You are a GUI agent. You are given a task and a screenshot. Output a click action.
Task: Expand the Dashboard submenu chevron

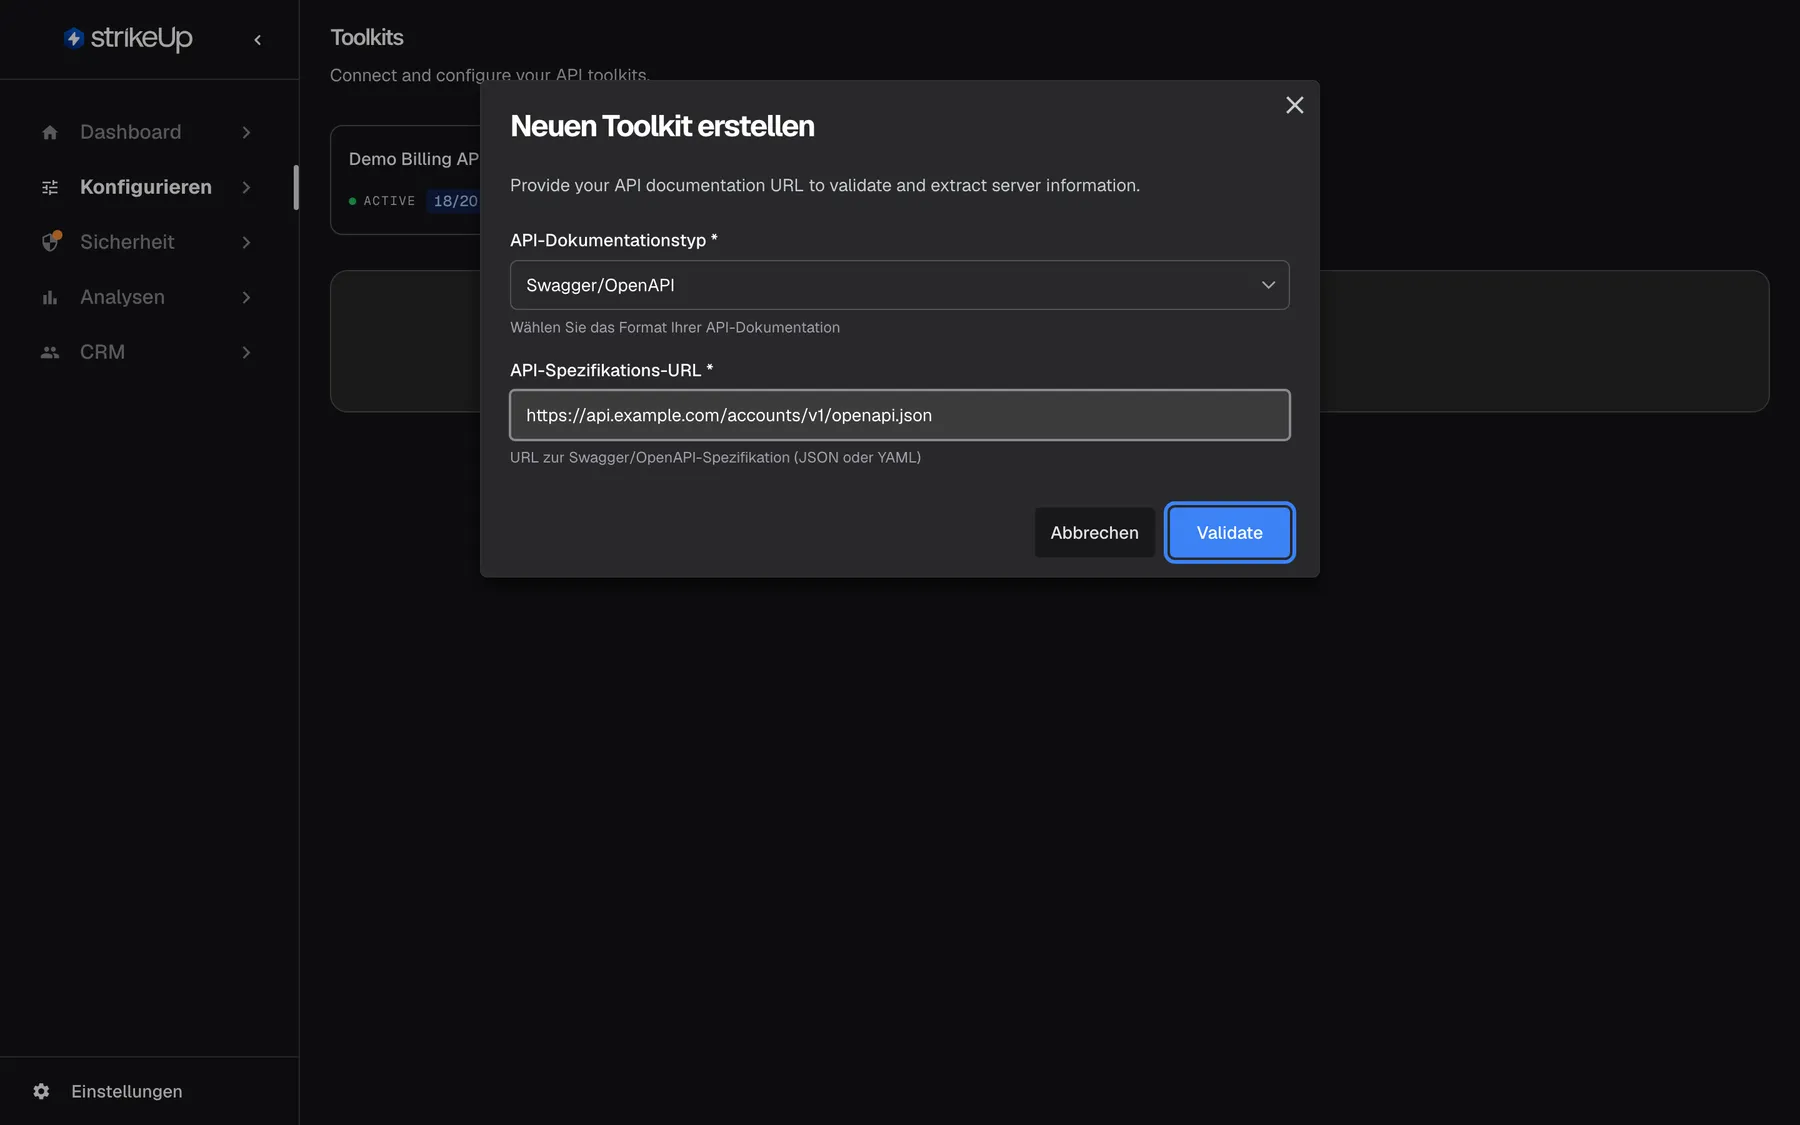pos(246,132)
